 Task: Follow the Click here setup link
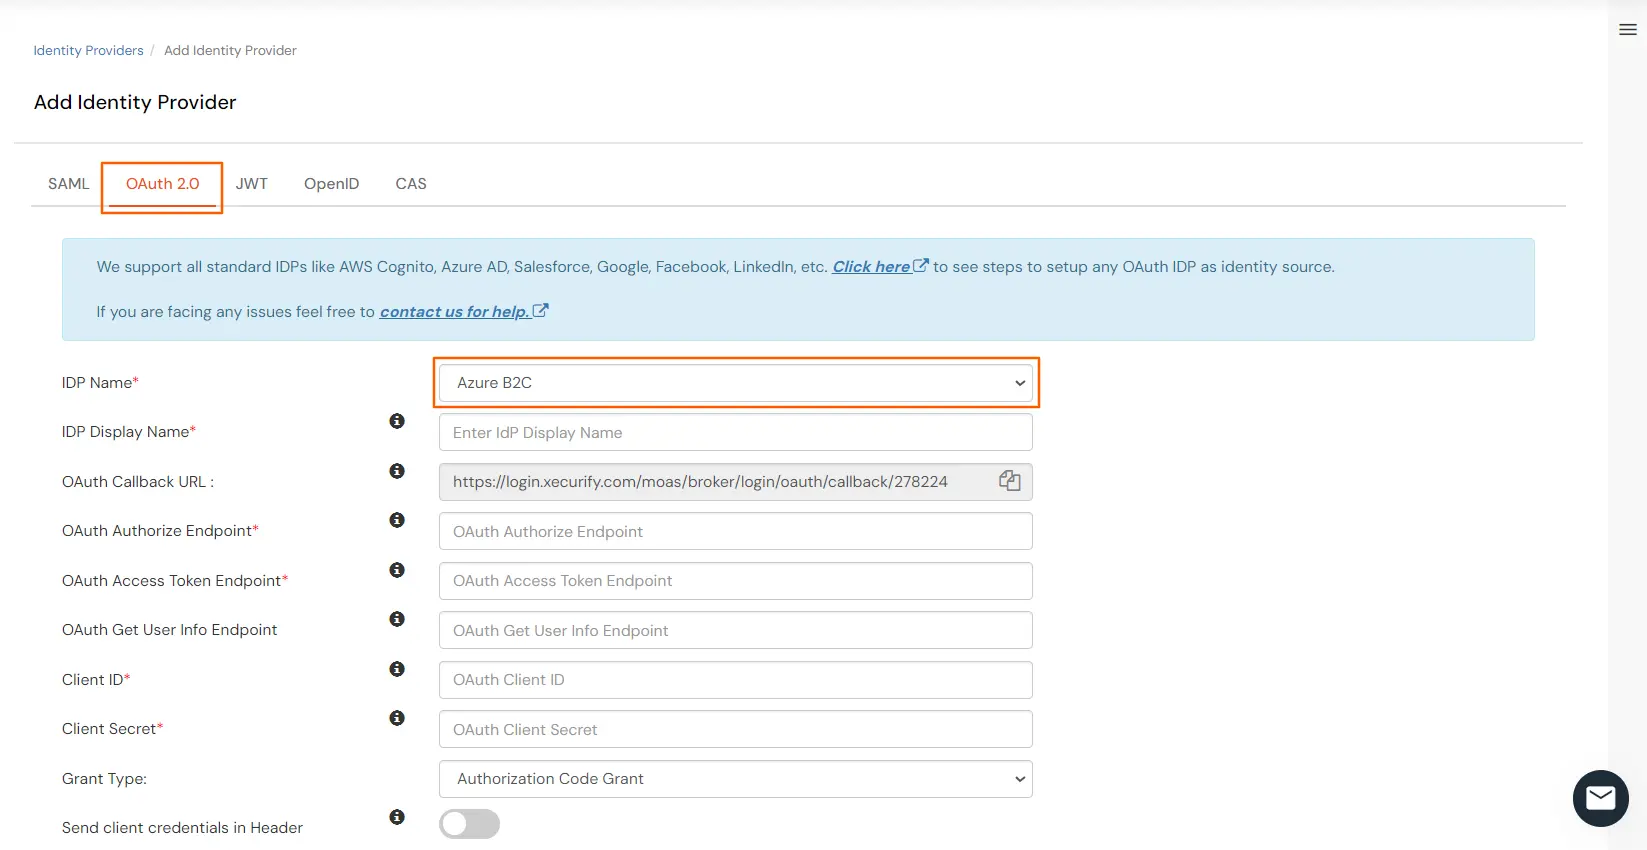pyautogui.click(x=880, y=267)
